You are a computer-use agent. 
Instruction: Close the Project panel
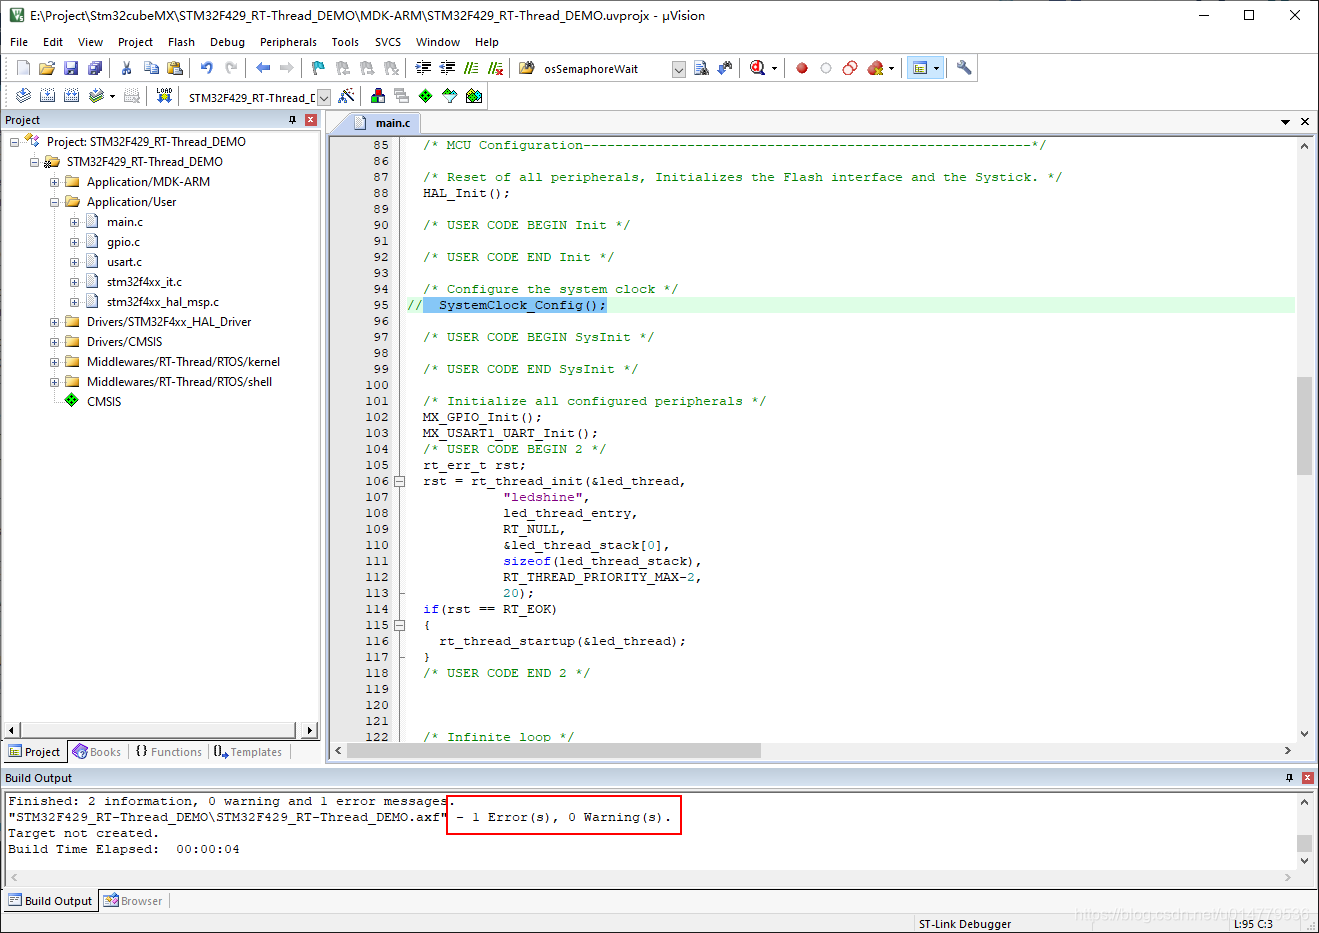[311, 120]
